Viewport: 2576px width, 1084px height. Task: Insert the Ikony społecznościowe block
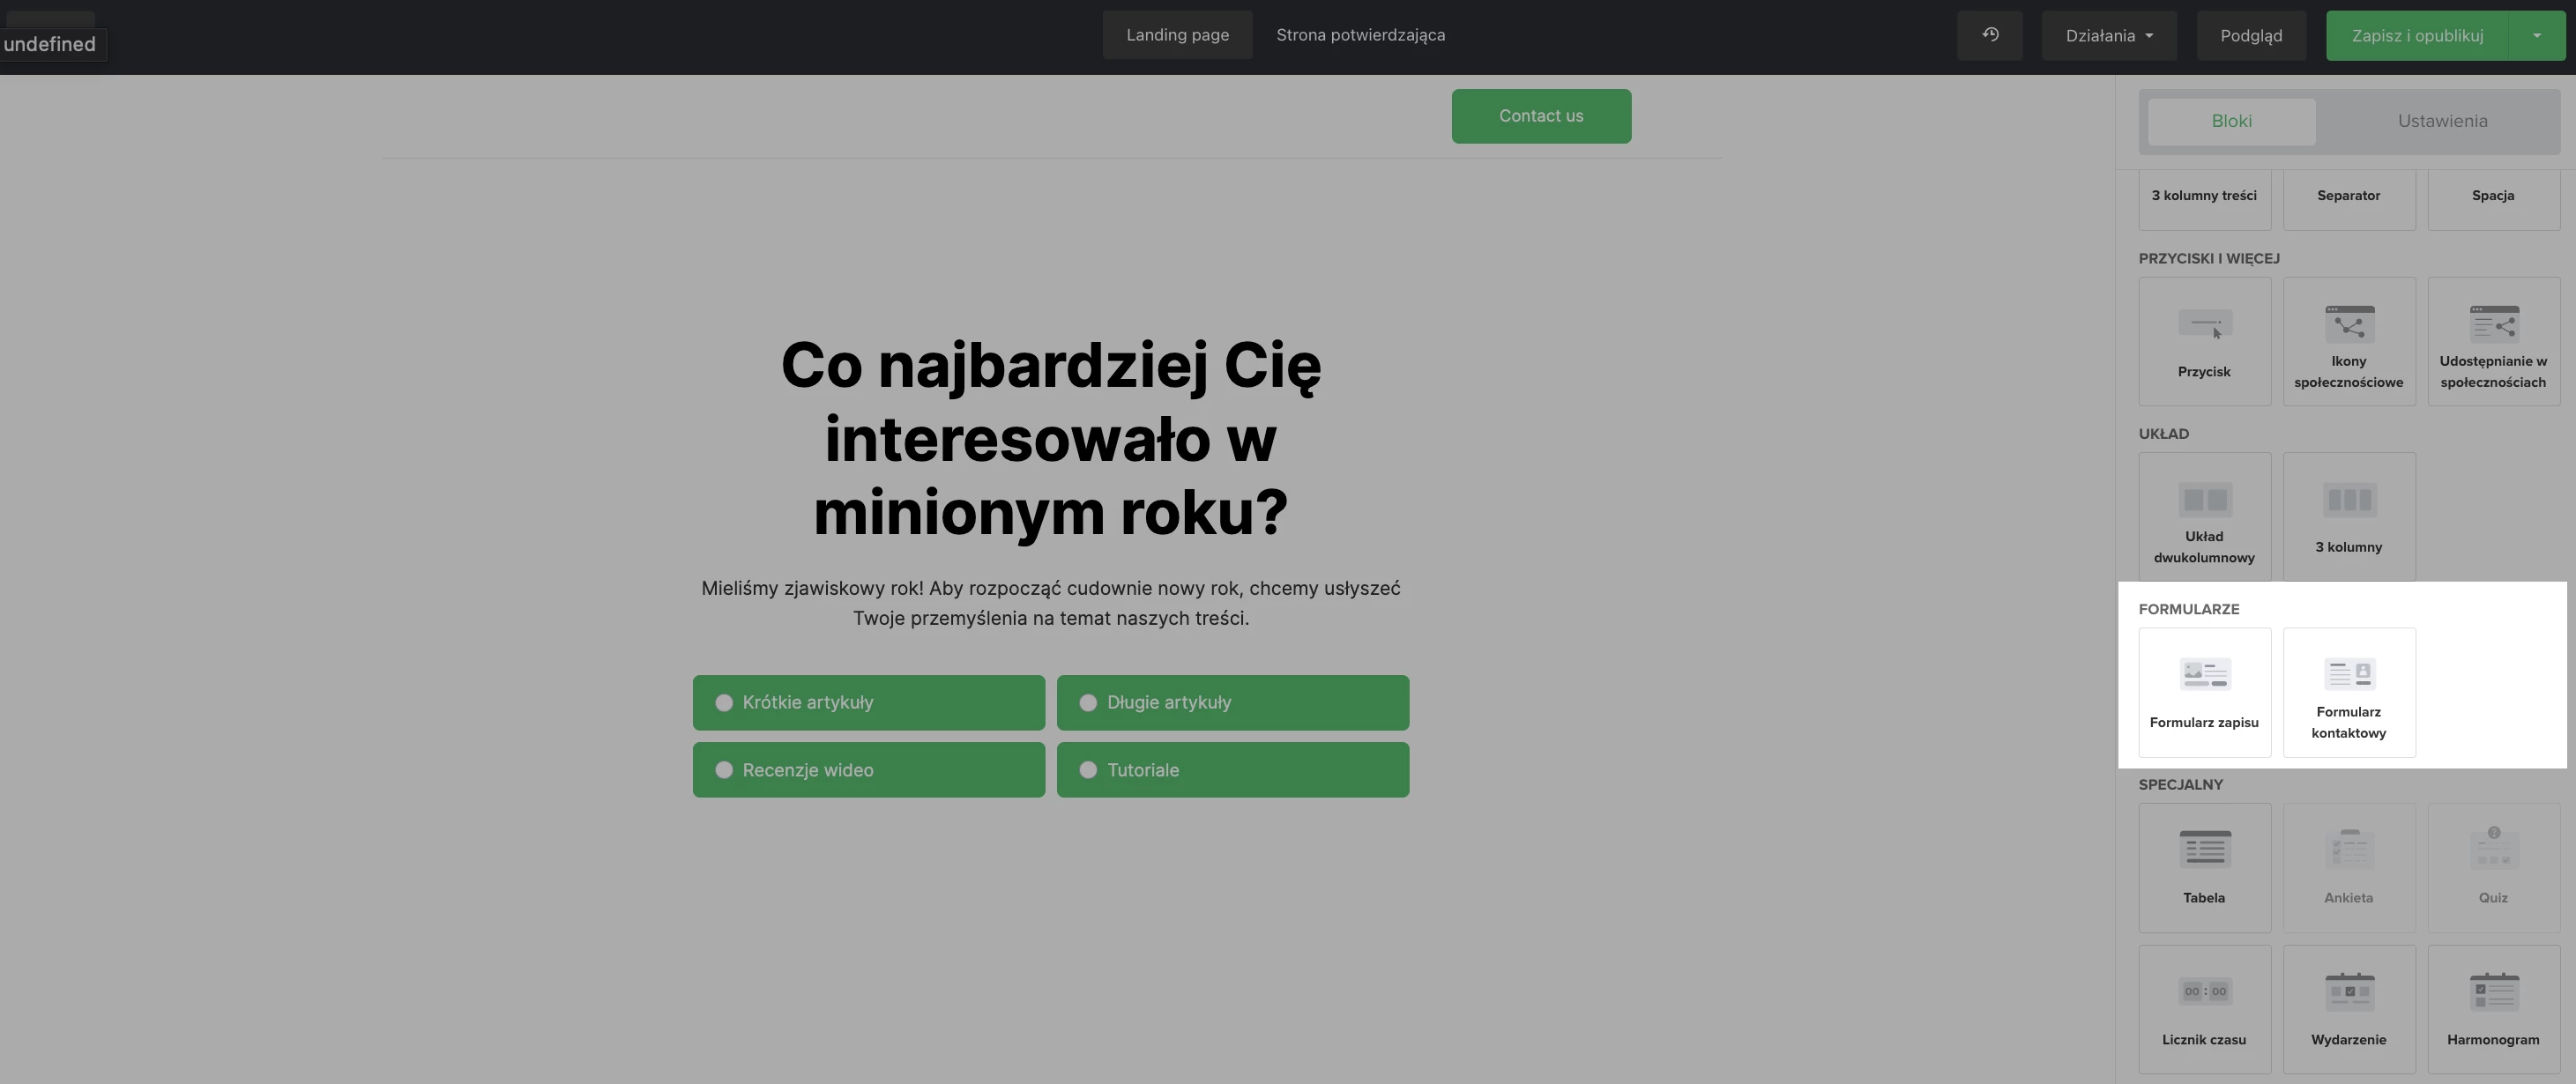(x=2348, y=341)
